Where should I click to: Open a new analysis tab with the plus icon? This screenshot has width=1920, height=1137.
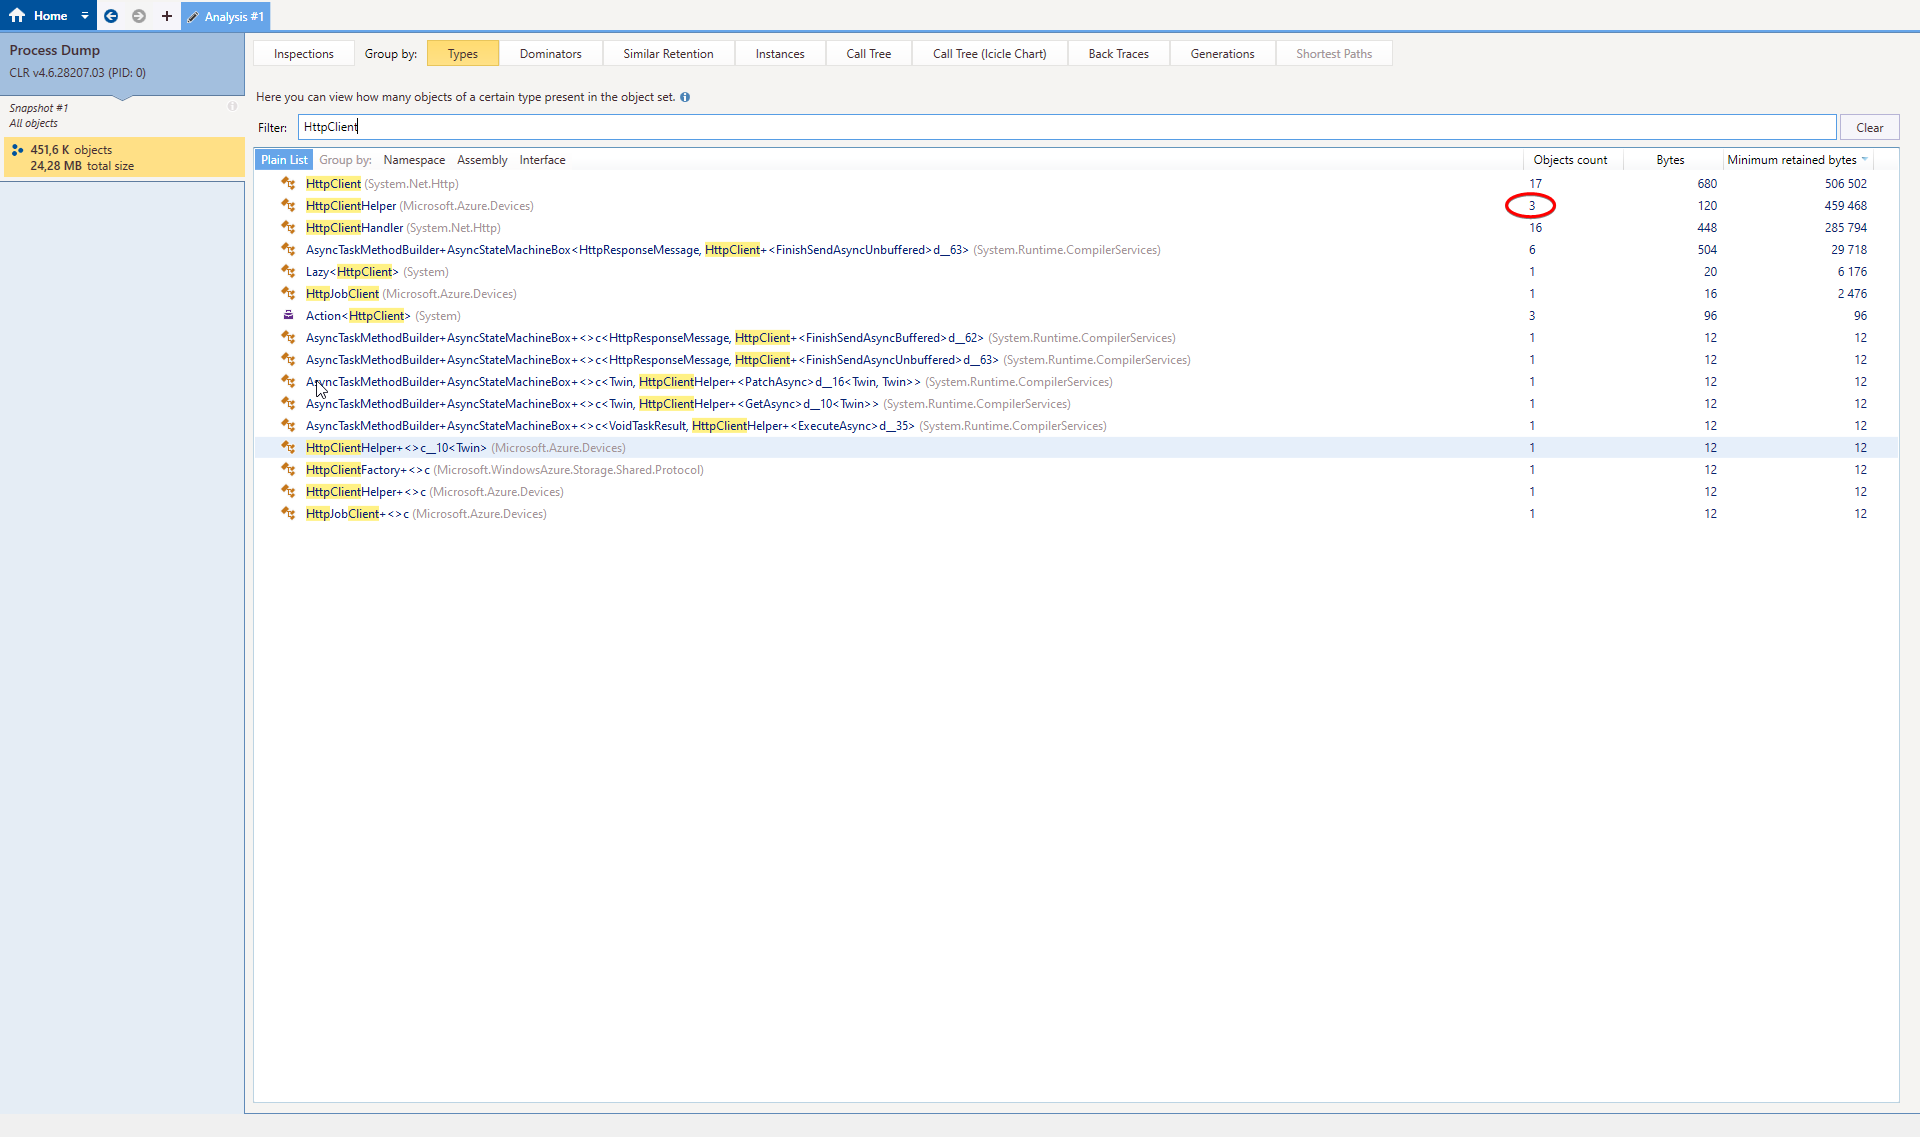point(166,16)
